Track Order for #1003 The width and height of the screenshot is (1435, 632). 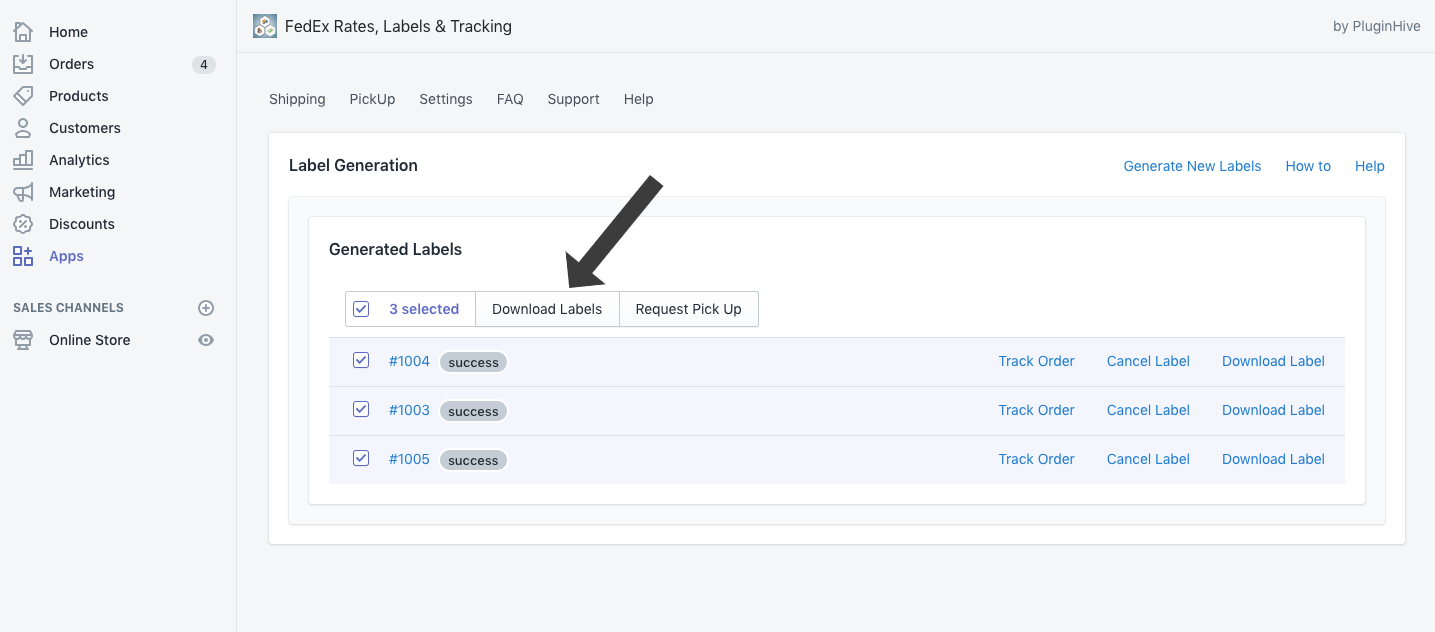[x=1036, y=410]
